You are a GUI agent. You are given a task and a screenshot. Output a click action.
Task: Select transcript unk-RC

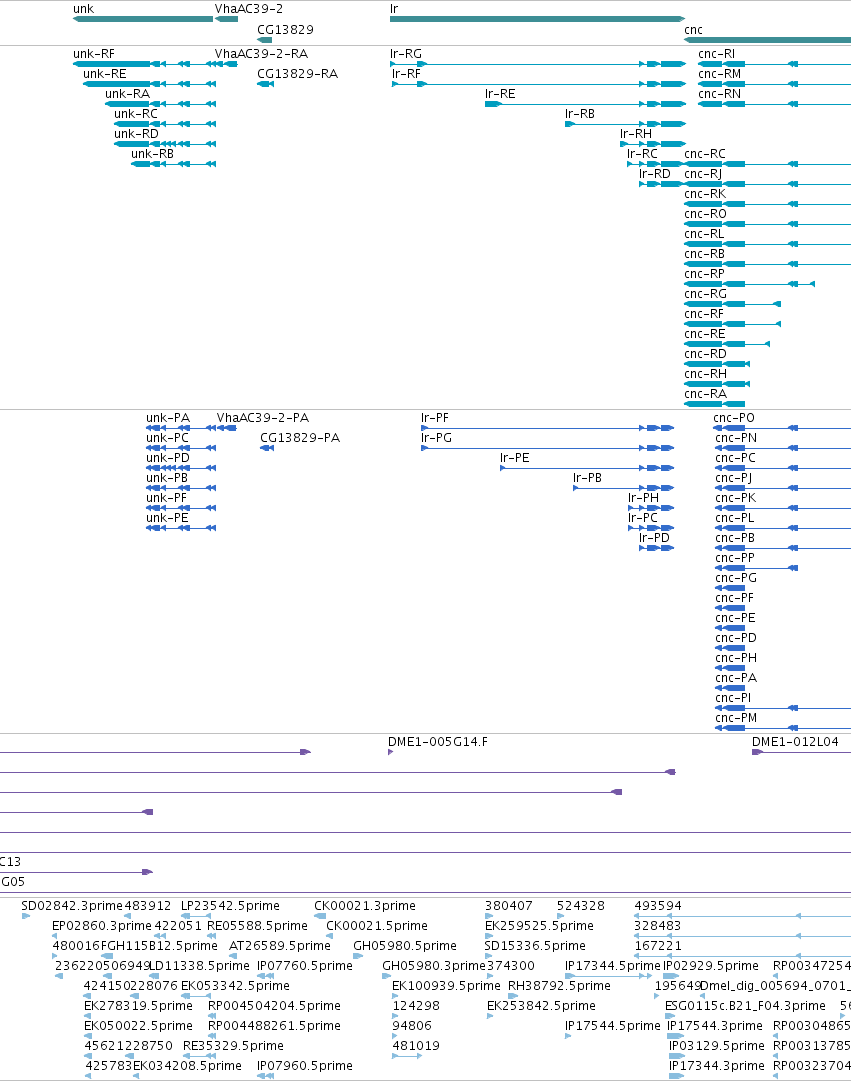pos(165,124)
